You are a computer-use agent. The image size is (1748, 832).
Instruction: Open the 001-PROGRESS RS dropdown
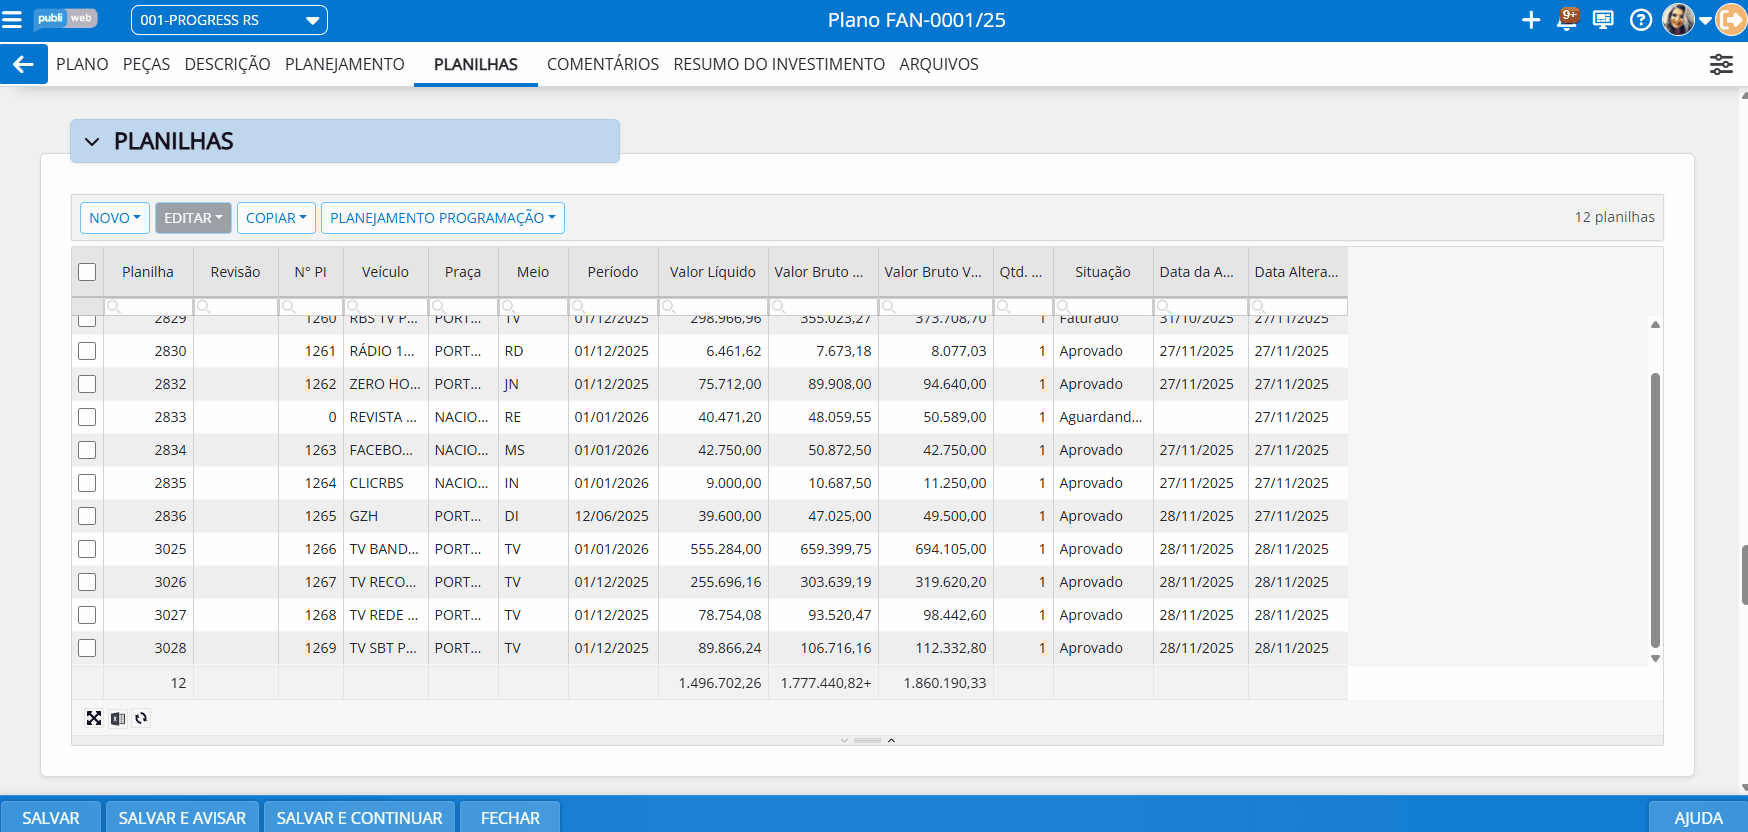click(229, 20)
